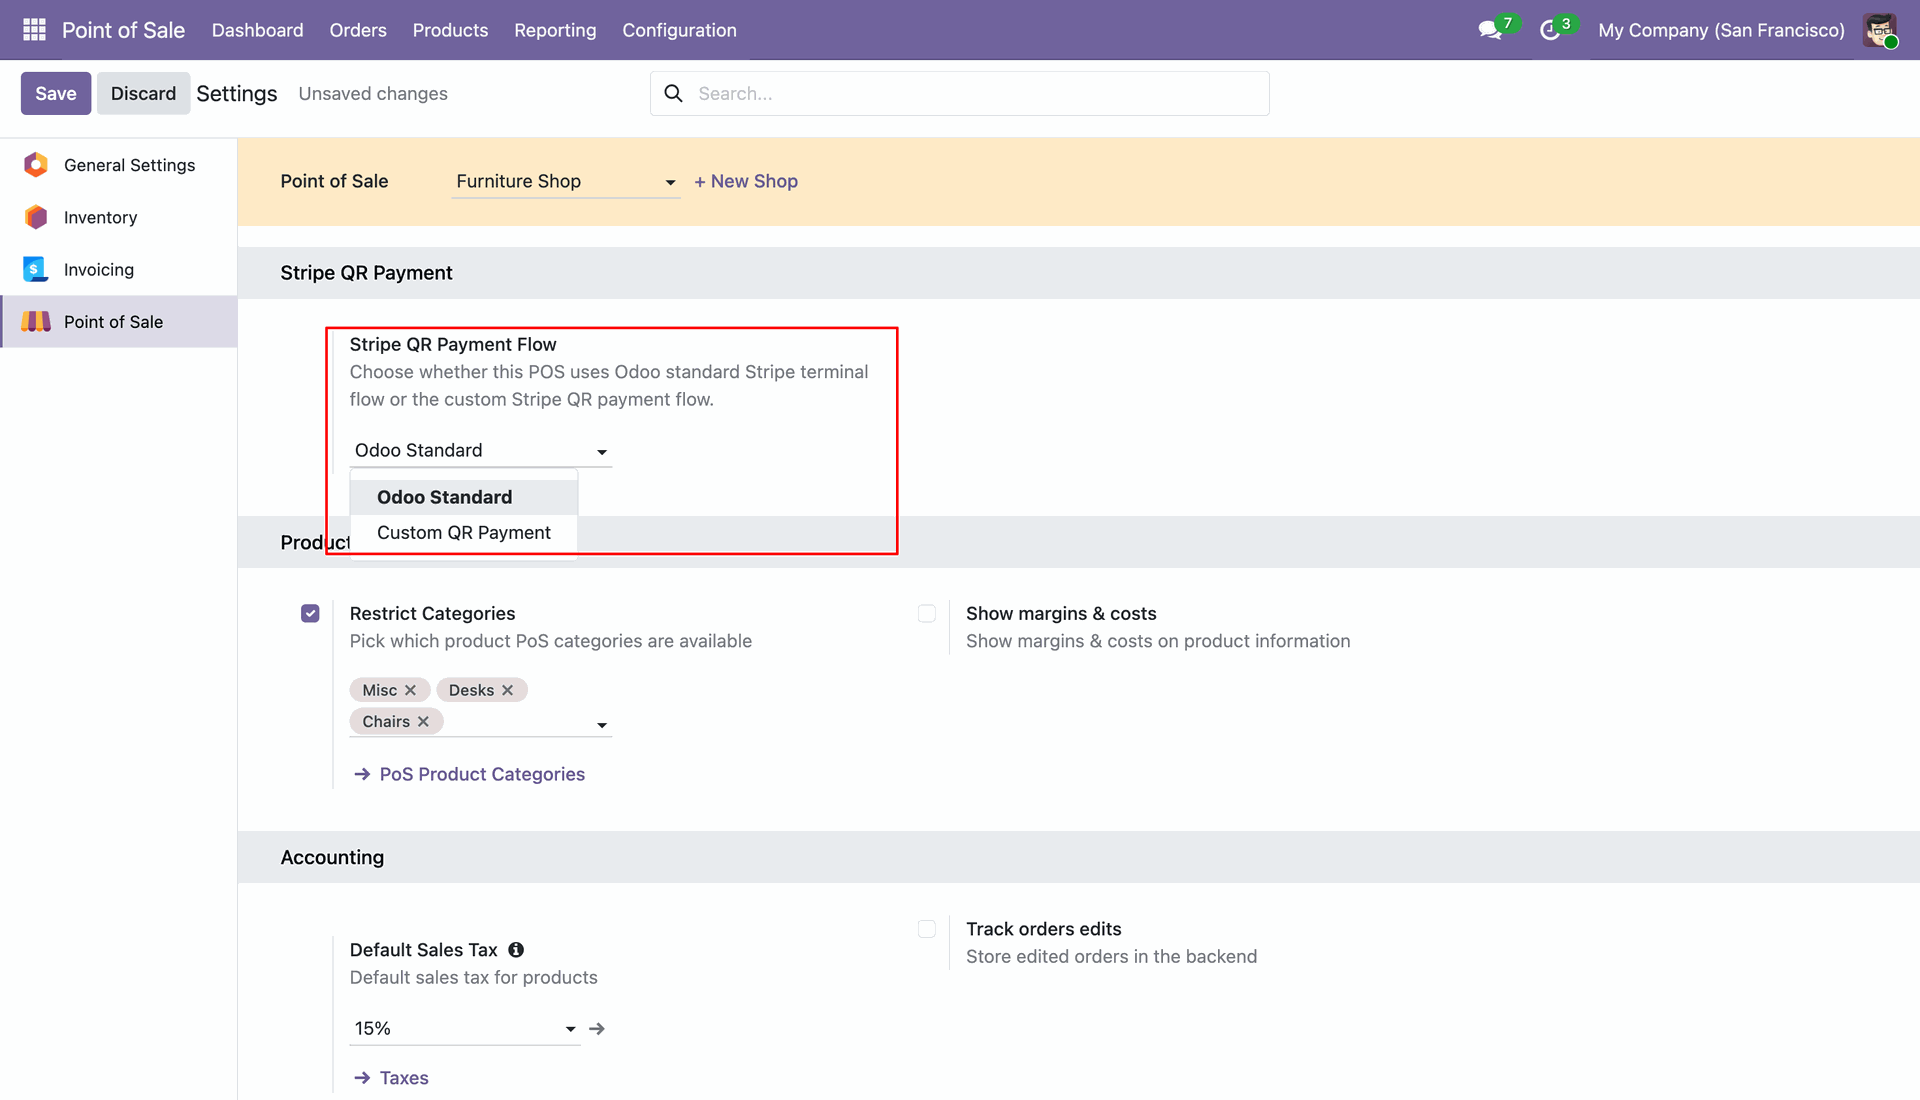This screenshot has height=1100, width=1920.
Task: Open the user avatar menu
Action: (x=1880, y=30)
